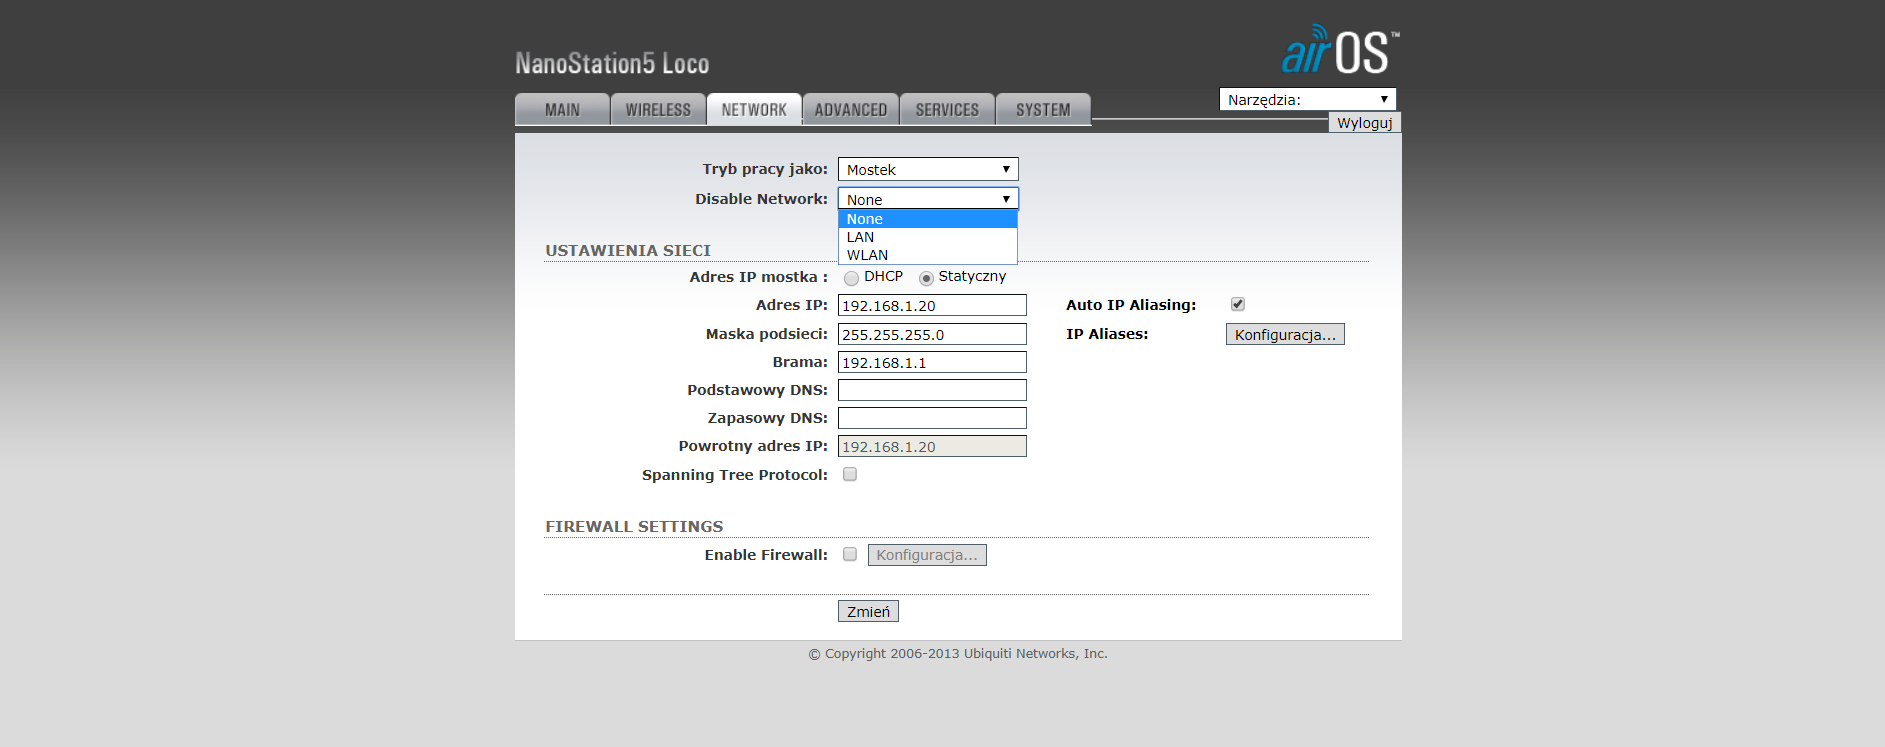
Task: Select the DHCP radio button
Action: click(x=851, y=278)
